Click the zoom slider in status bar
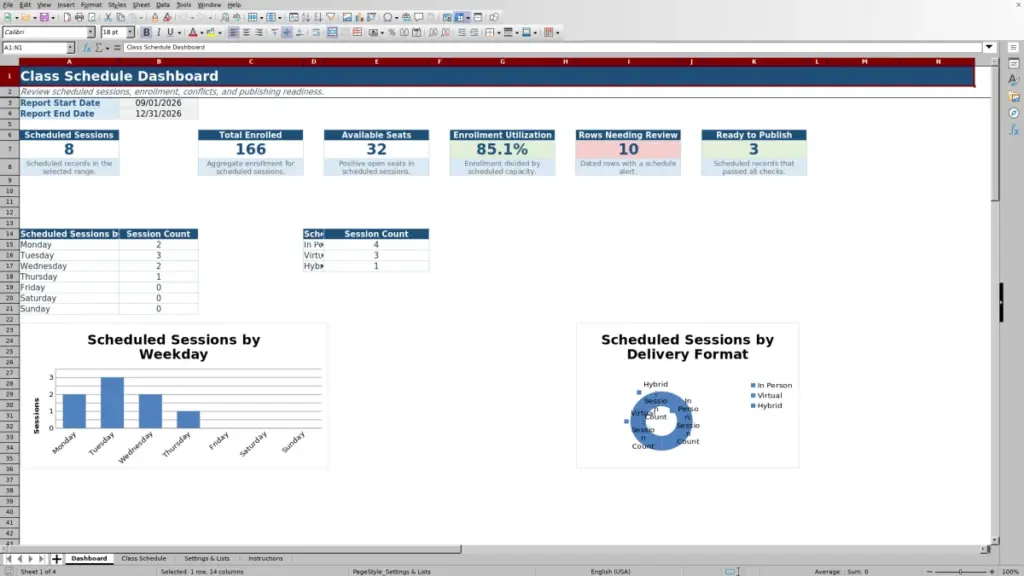The height and width of the screenshot is (576, 1024). [x=960, y=571]
